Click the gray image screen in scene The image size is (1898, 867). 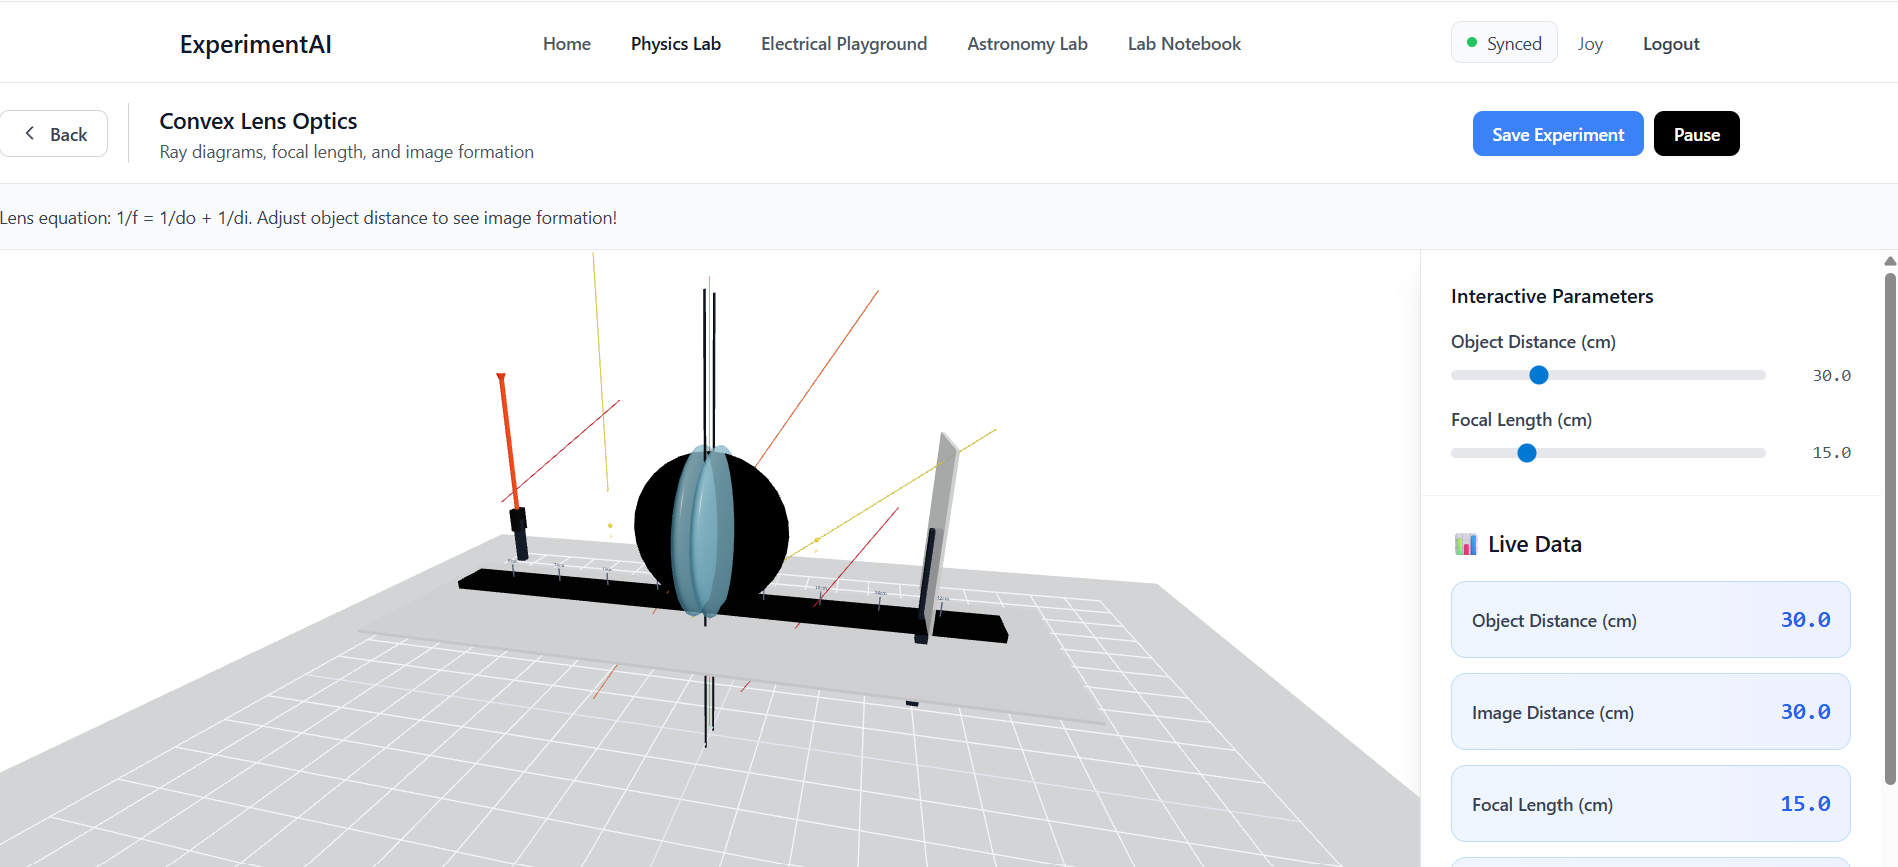pos(940,535)
